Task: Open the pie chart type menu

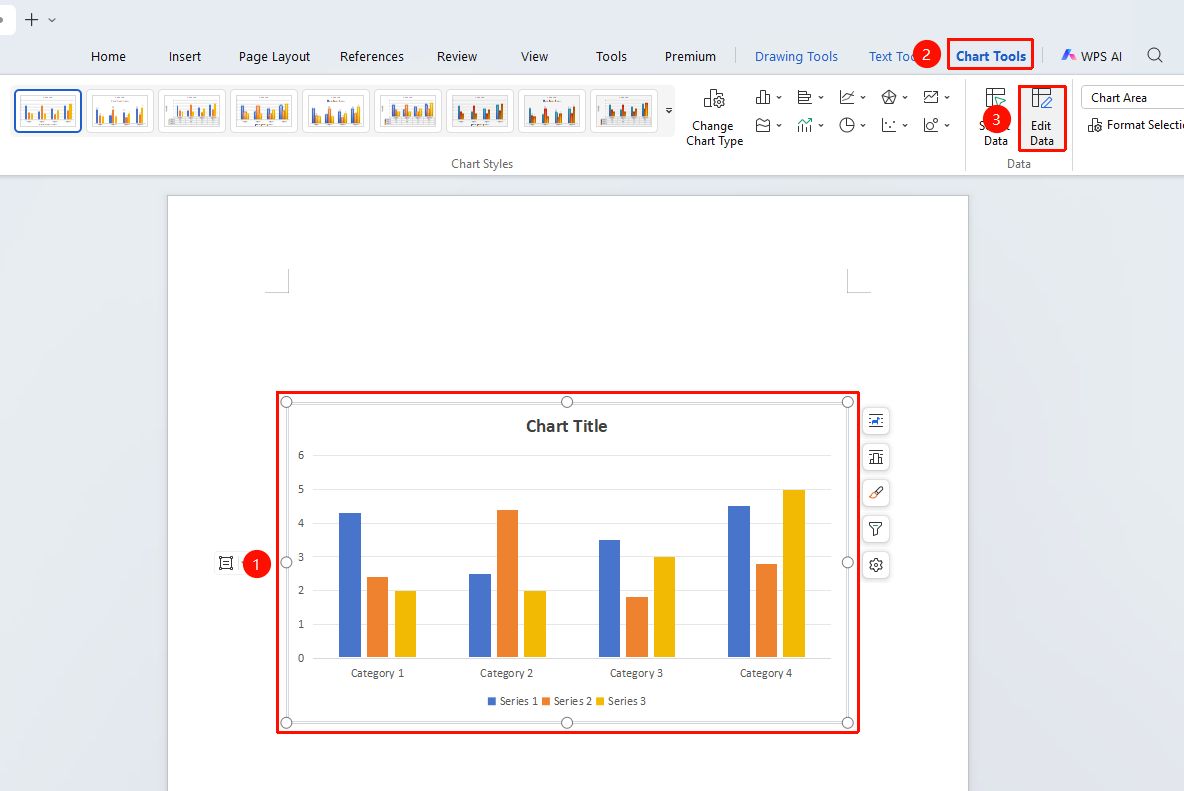Action: pyautogui.click(x=852, y=125)
